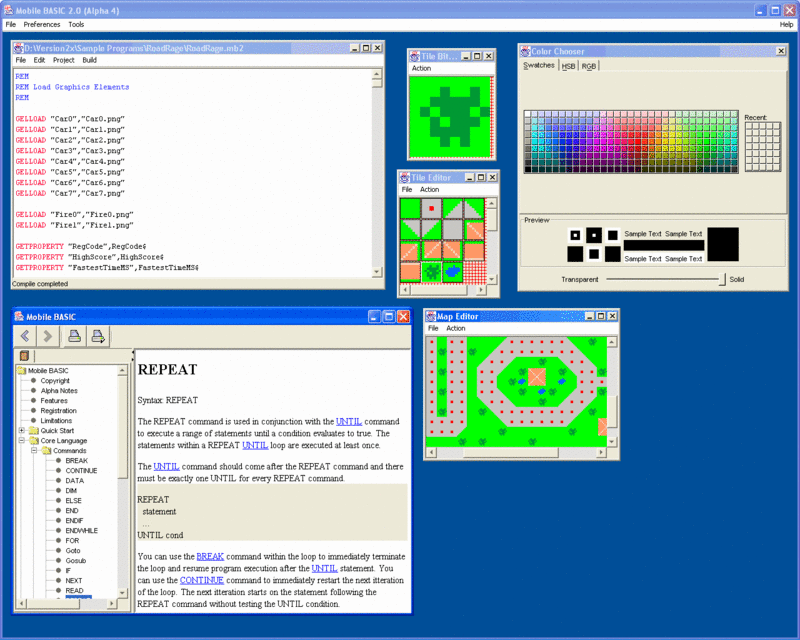
Task: Follow the CONTINUE link in help text
Action: [x=202, y=580]
